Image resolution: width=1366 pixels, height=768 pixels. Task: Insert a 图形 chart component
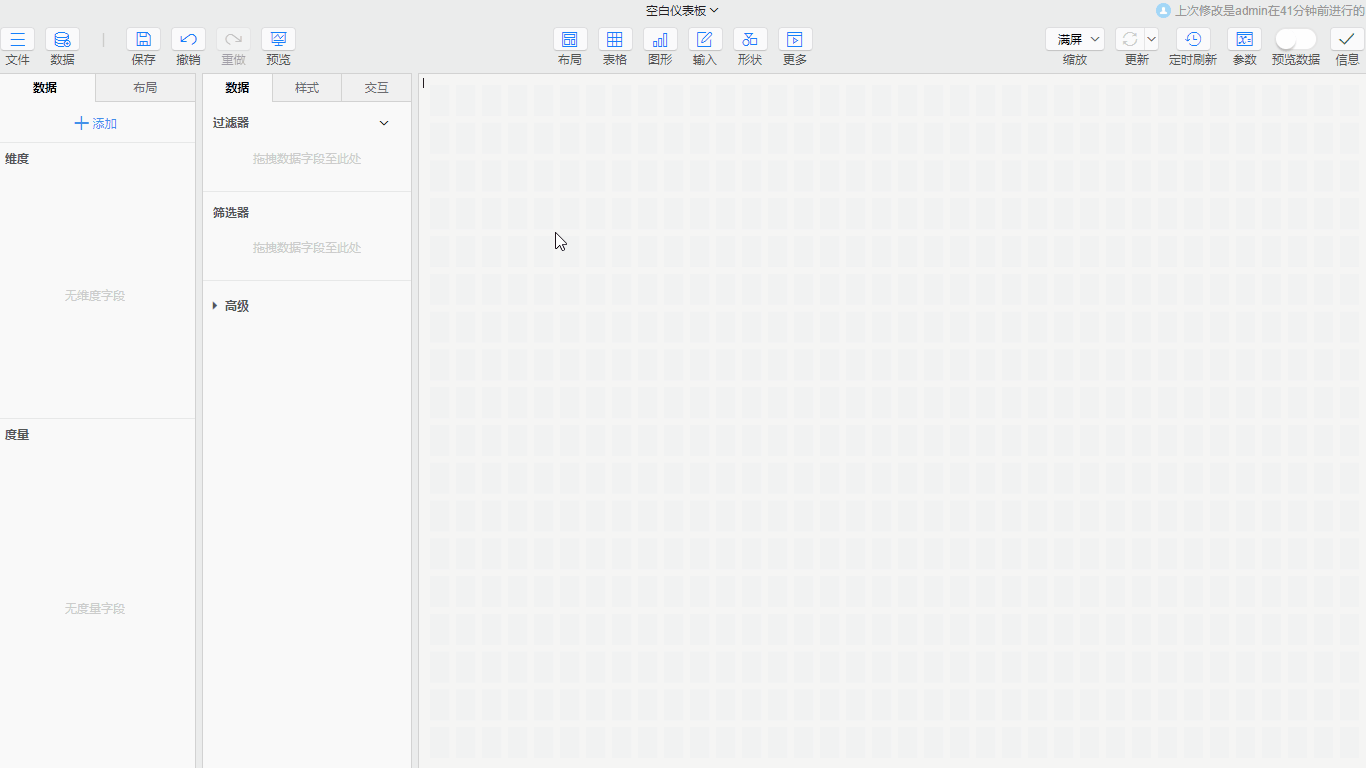tap(660, 40)
